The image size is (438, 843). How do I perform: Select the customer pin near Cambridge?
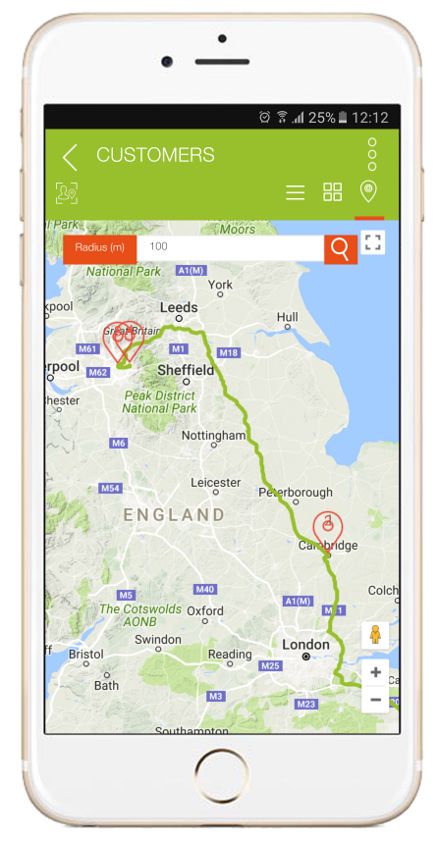tap(327, 530)
